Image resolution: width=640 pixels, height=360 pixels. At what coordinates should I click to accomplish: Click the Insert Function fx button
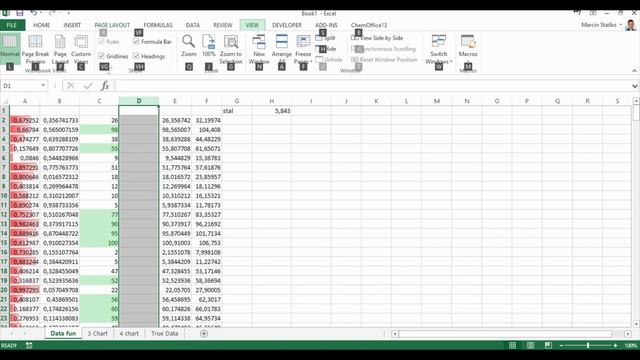[105, 86]
